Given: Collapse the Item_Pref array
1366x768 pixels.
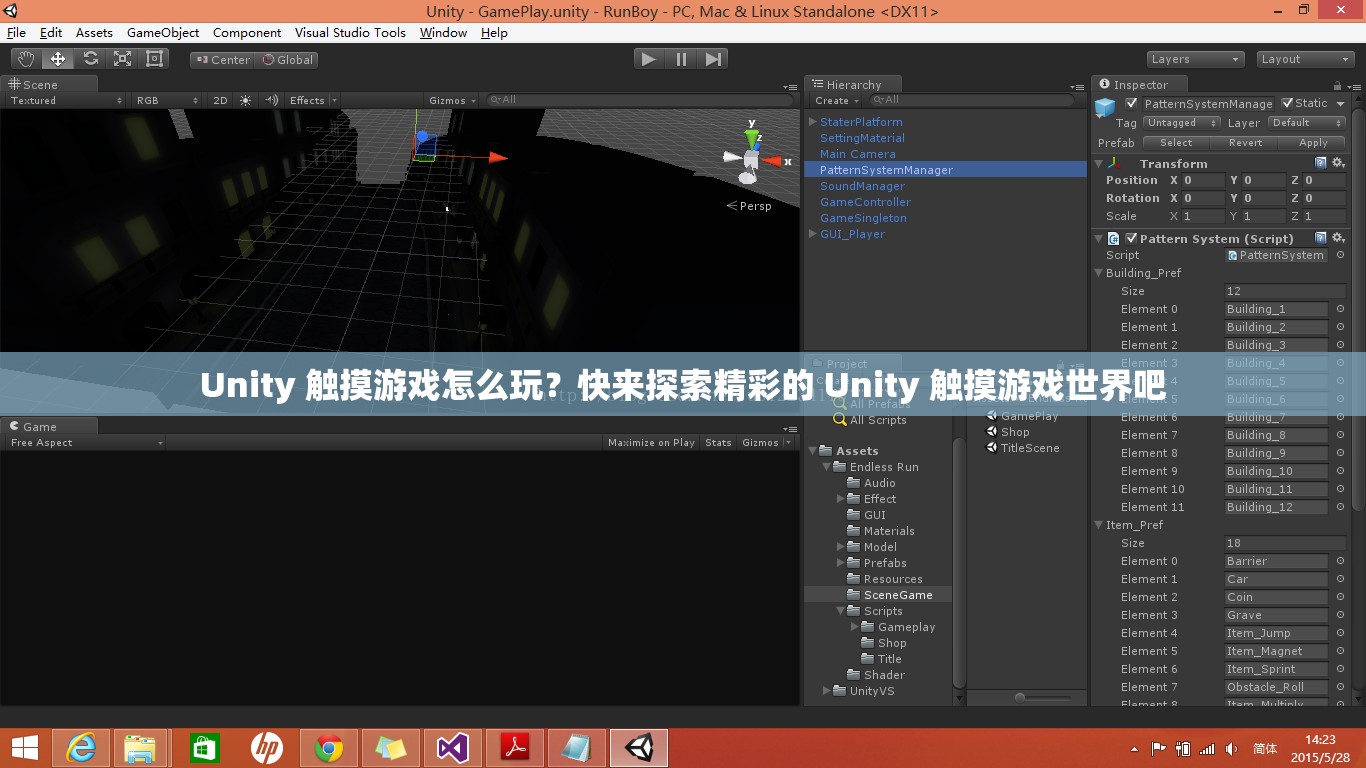Looking at the screenshot, I should 1099,525.
